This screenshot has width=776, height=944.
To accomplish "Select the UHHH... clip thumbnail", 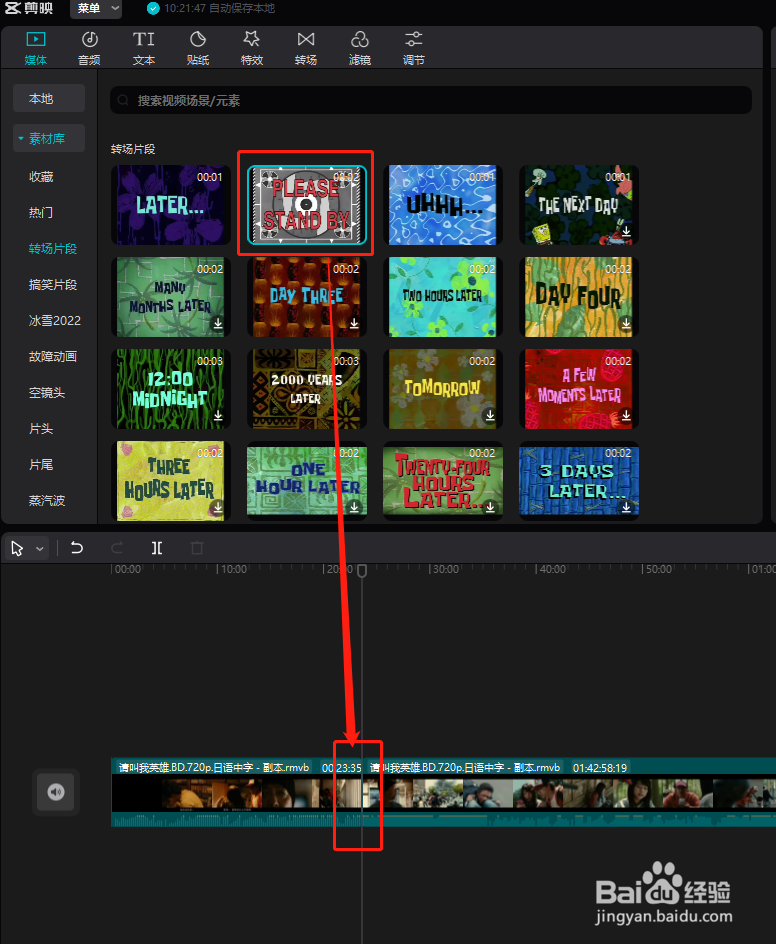I will tap(442, 205).
